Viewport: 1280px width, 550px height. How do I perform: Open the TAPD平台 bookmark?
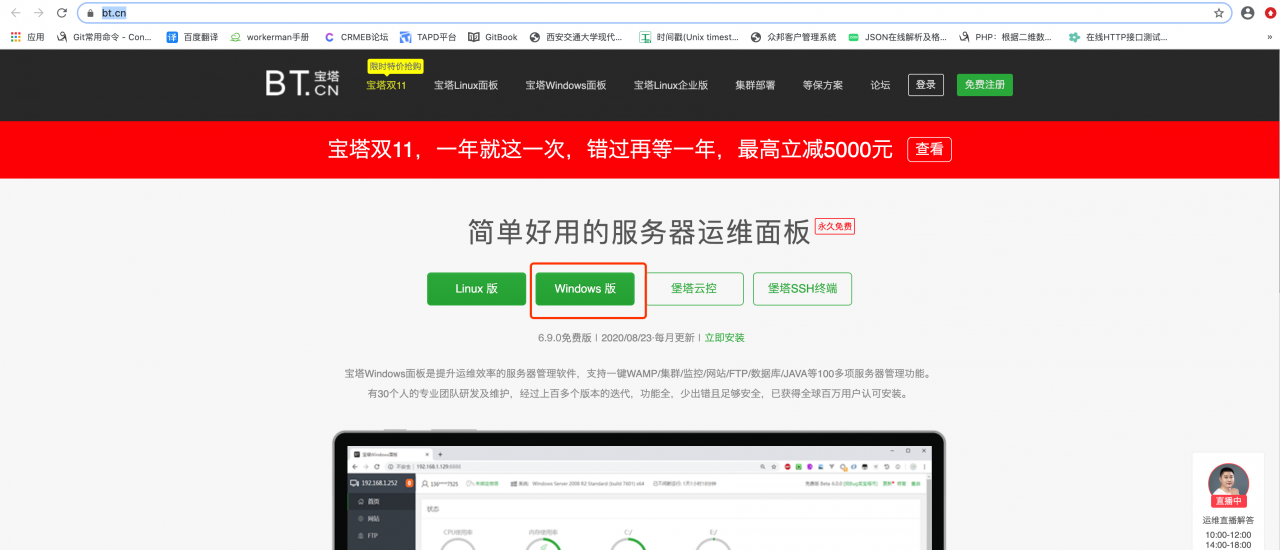pyautogui.click(x=428, y=37)
